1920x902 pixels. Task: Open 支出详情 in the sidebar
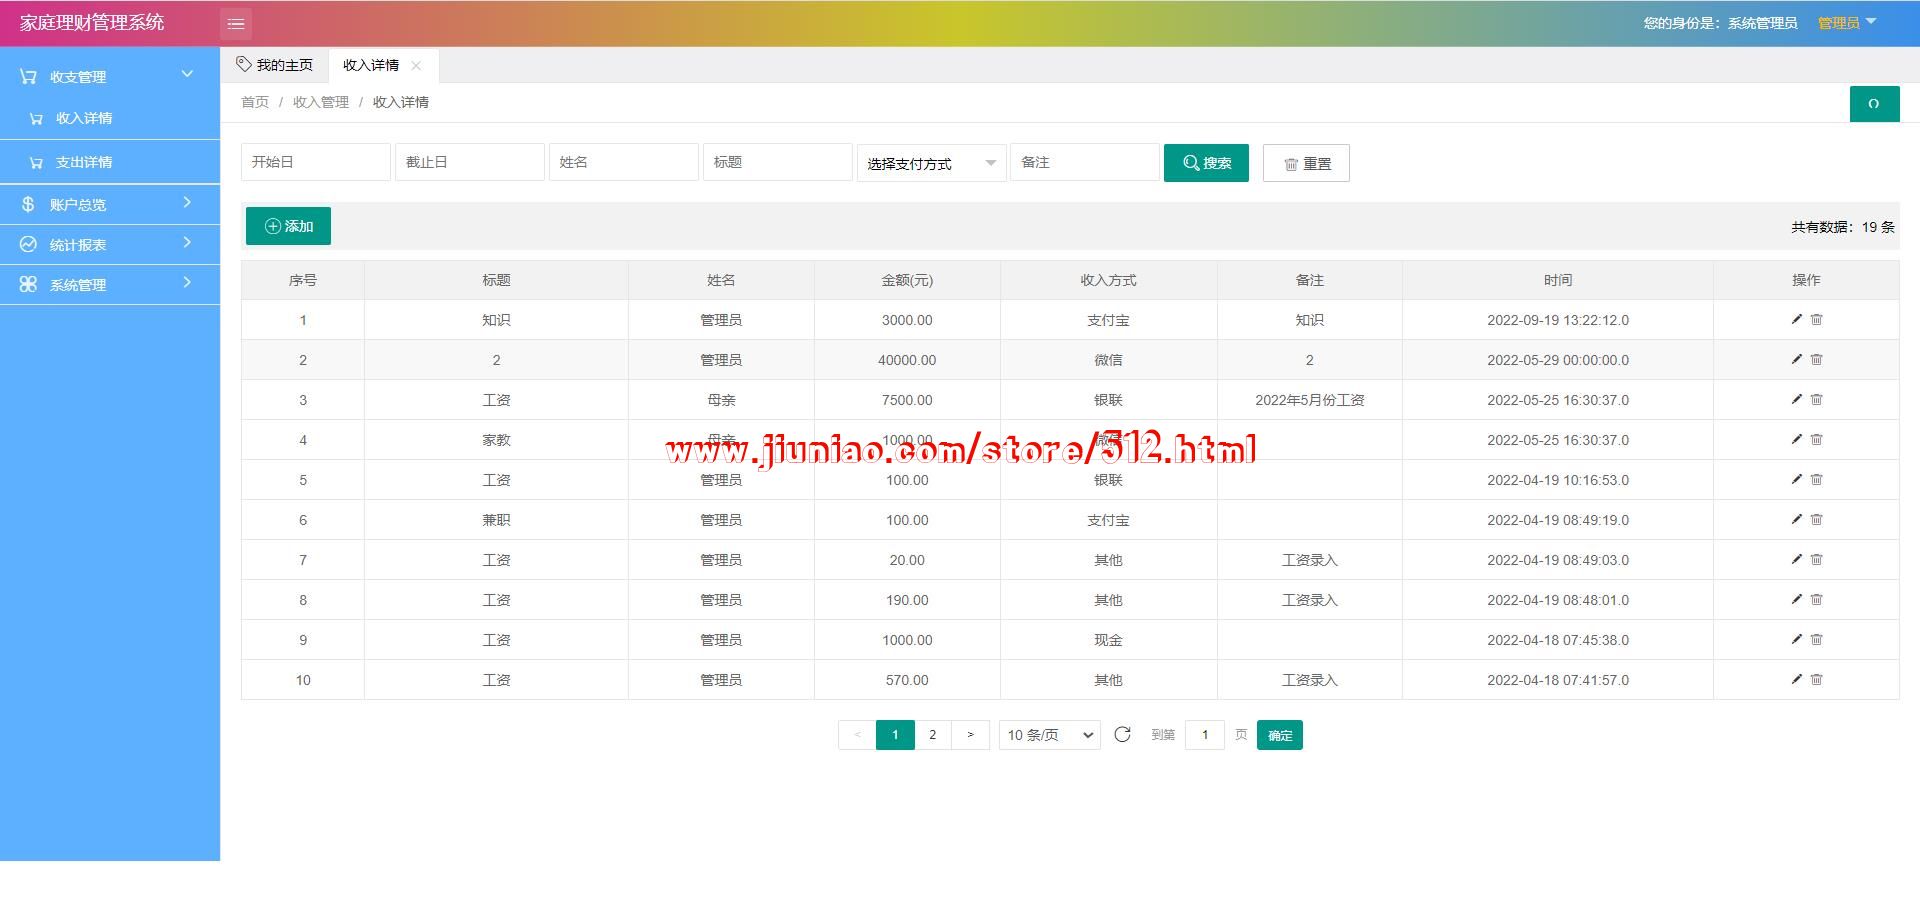(84, 162)
